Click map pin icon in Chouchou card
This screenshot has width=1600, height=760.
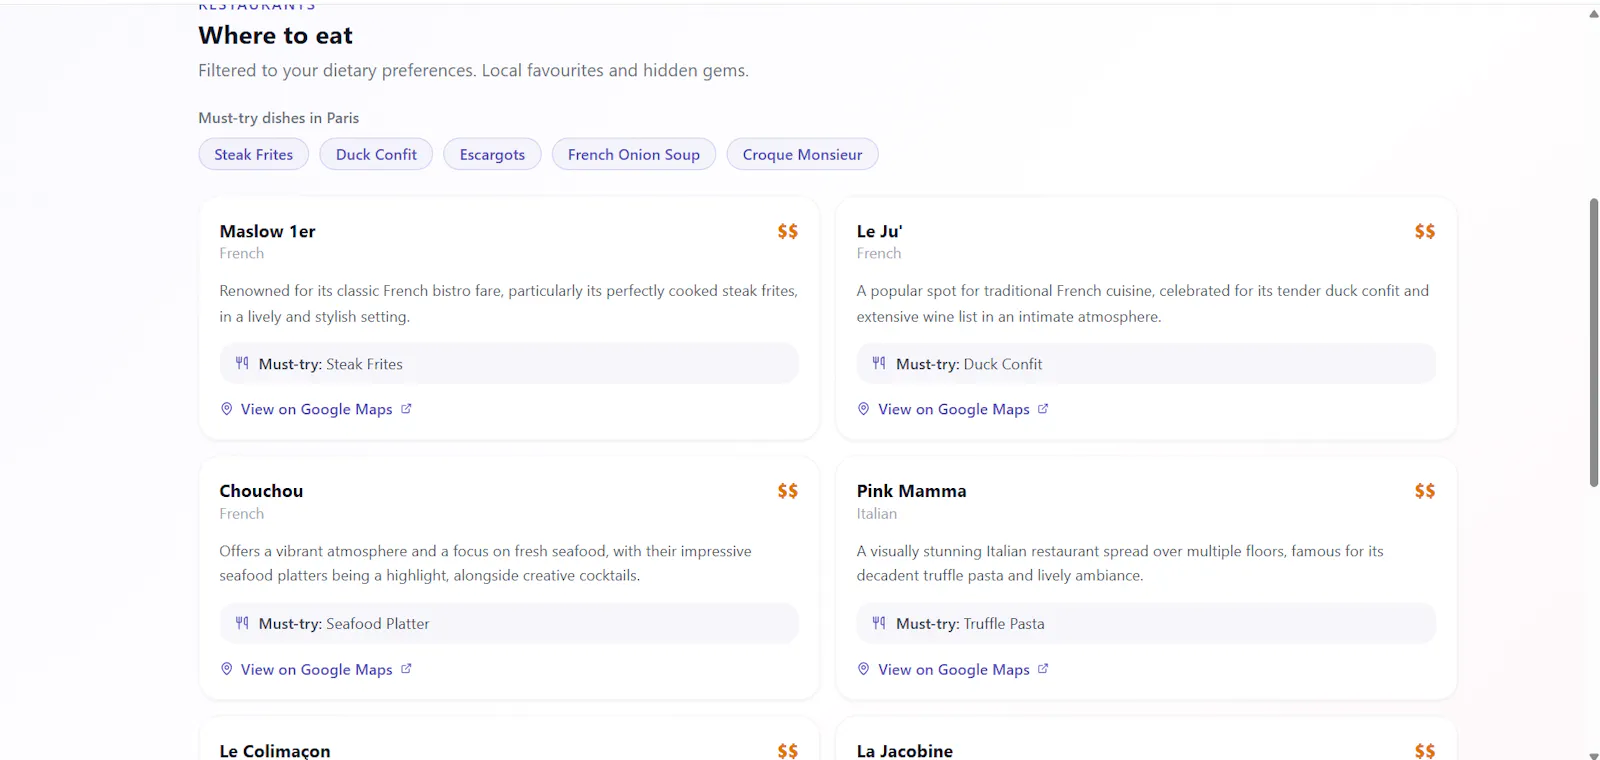click(x=227, y=669)
